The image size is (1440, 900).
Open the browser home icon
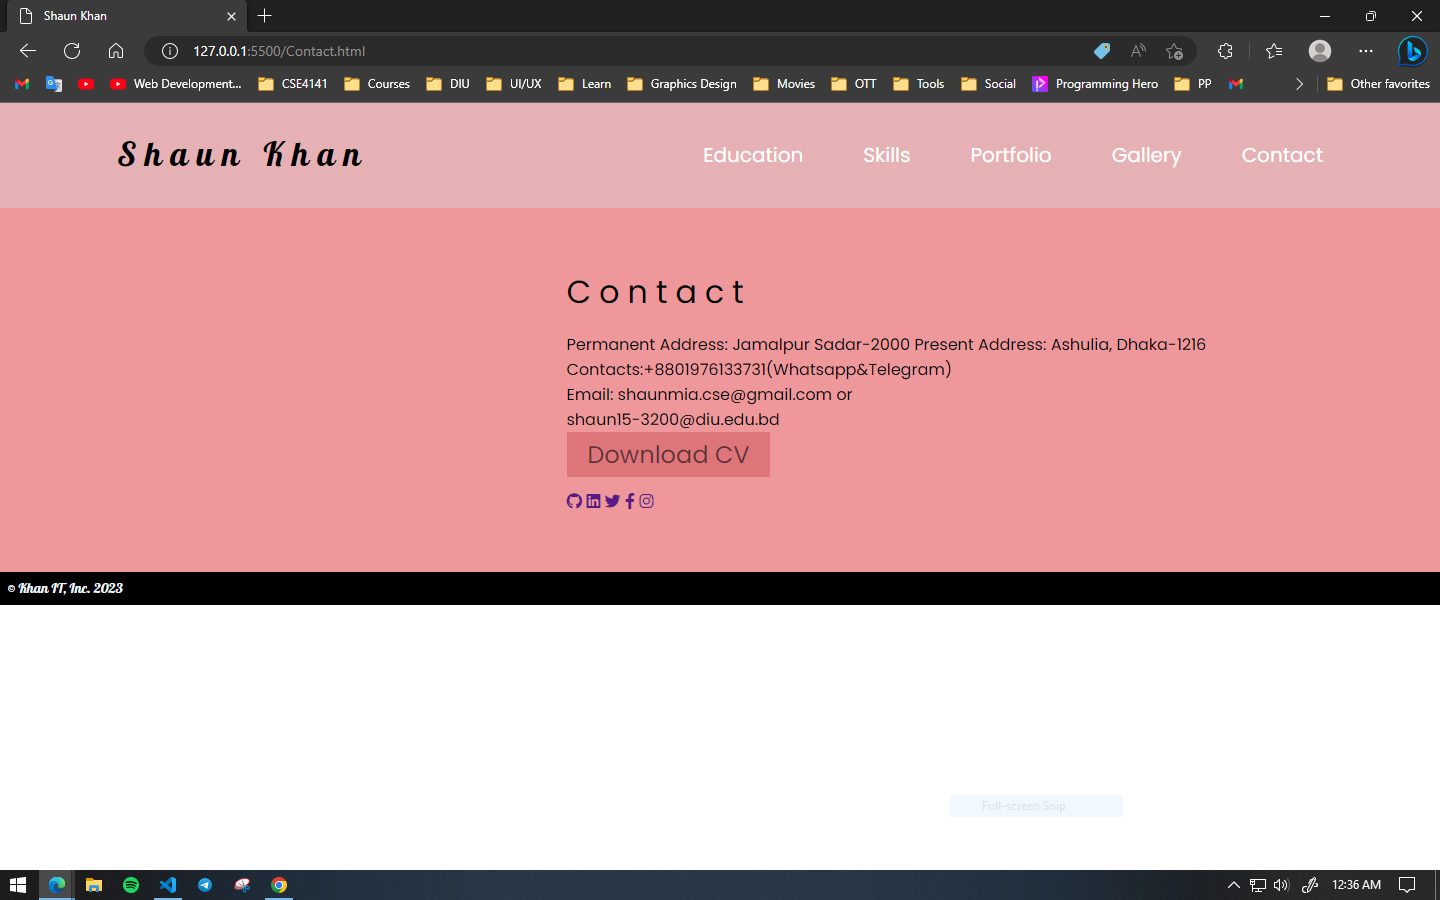click(x=114, y=50)
